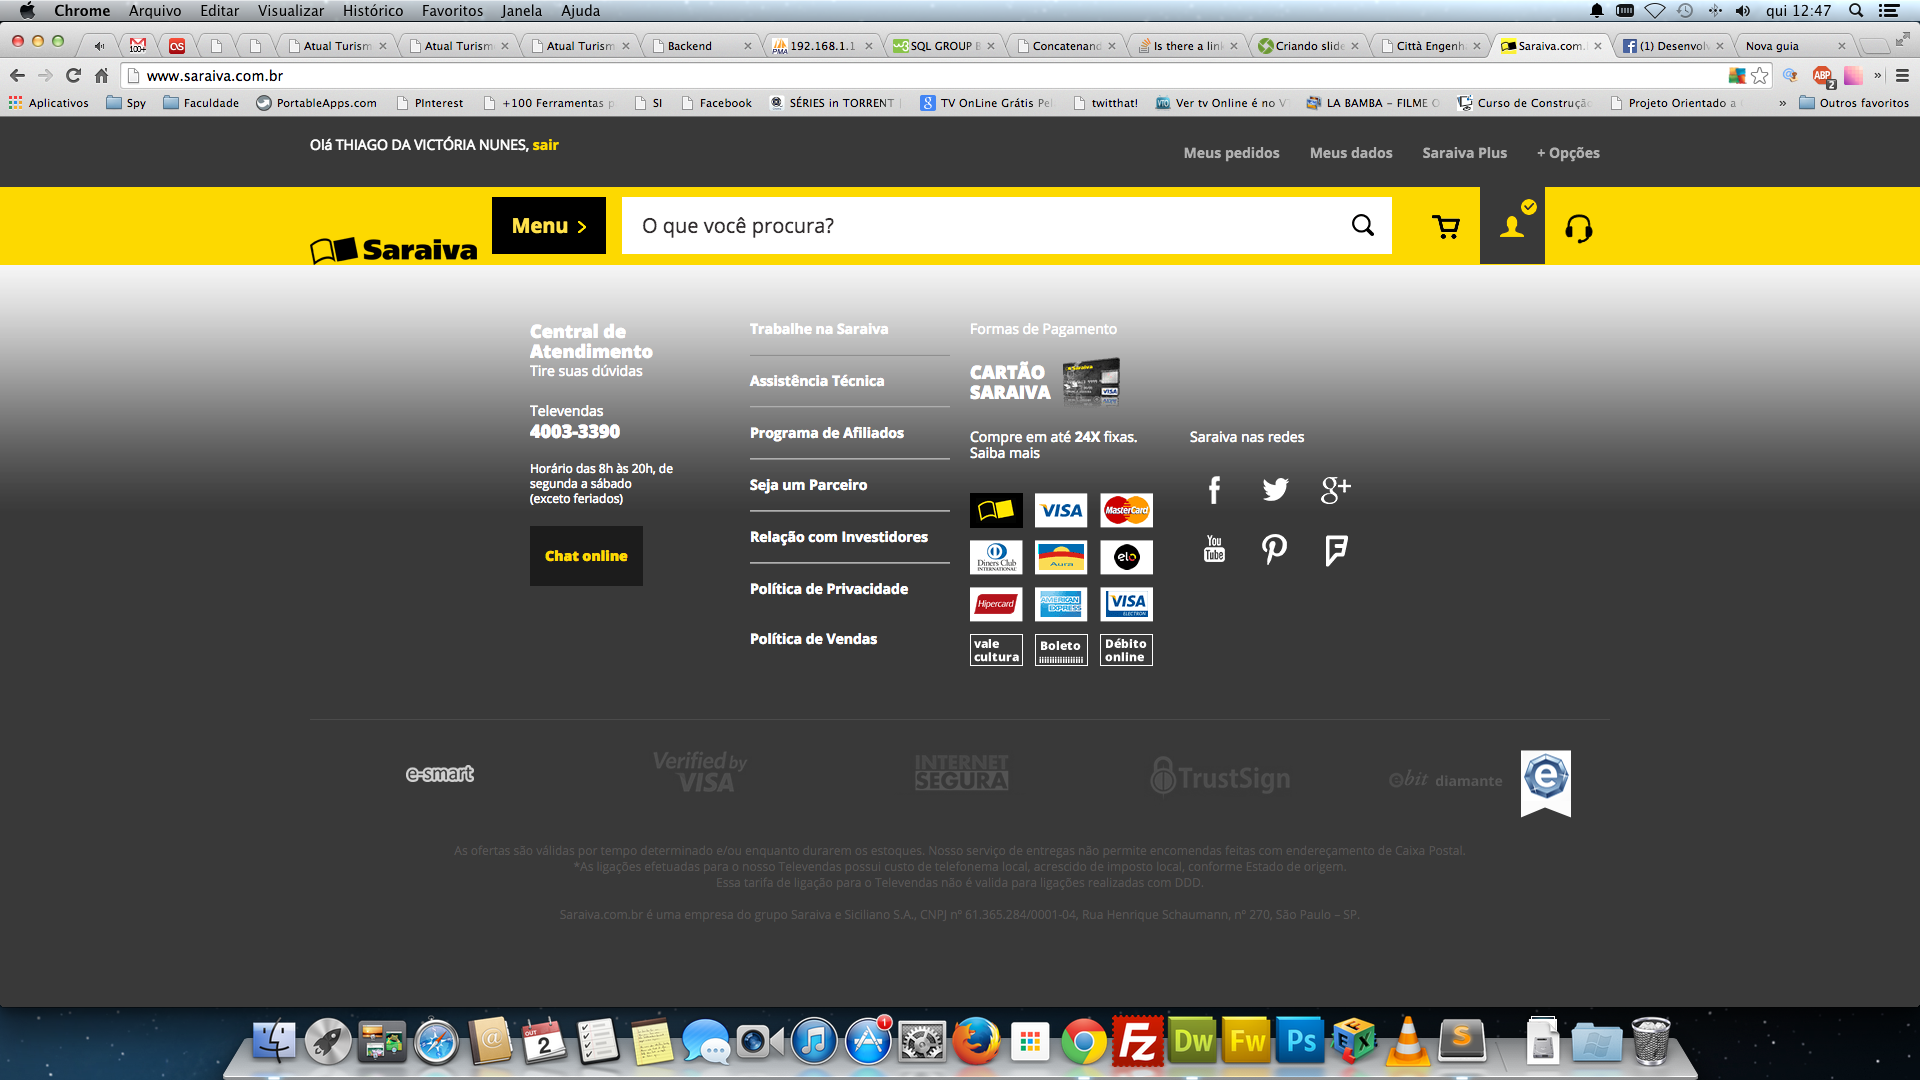Open the Saraiva Menu dropdown
The height and width of the screenshot is (1080, 1920).
(549, 226)
